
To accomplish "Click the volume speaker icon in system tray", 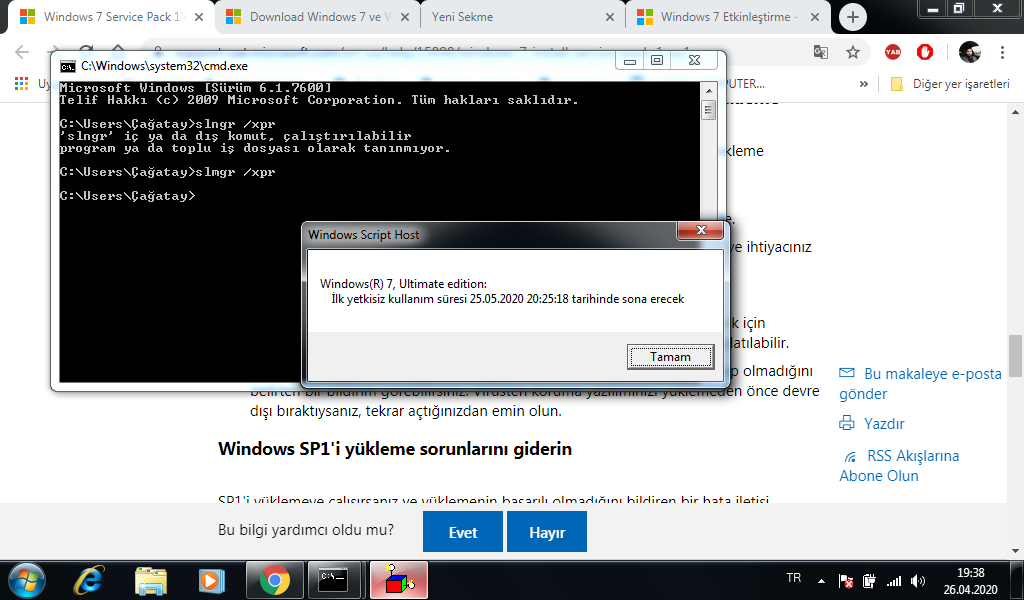I will pos(916,578).
